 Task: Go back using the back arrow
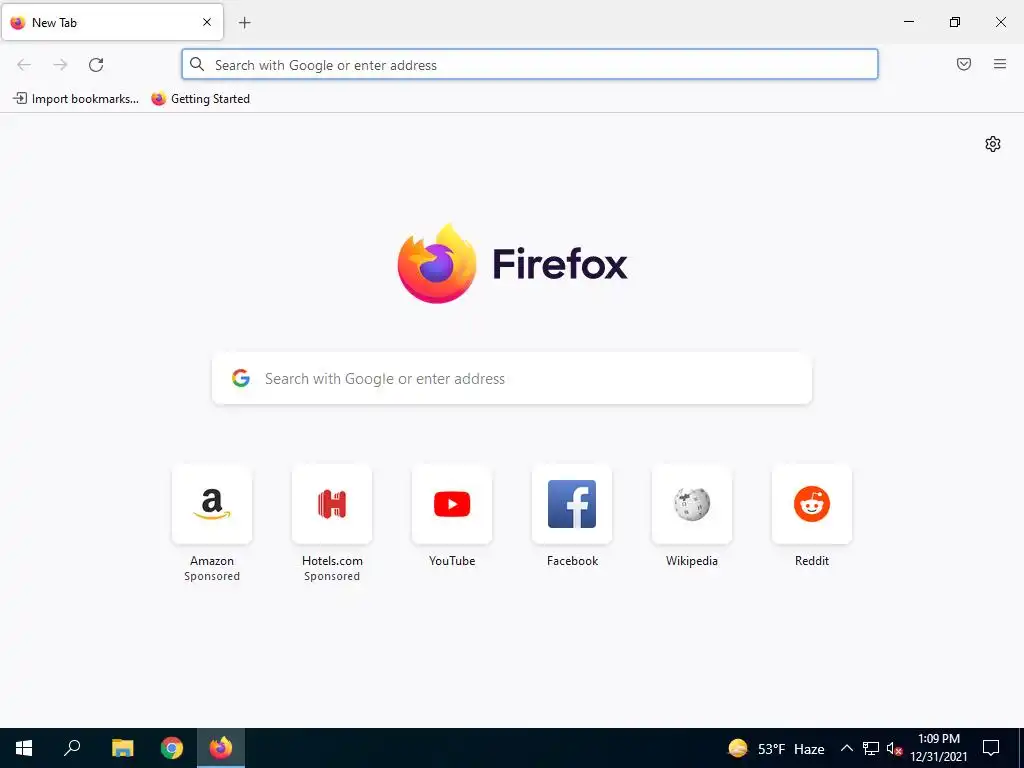[x=24, y=65]
